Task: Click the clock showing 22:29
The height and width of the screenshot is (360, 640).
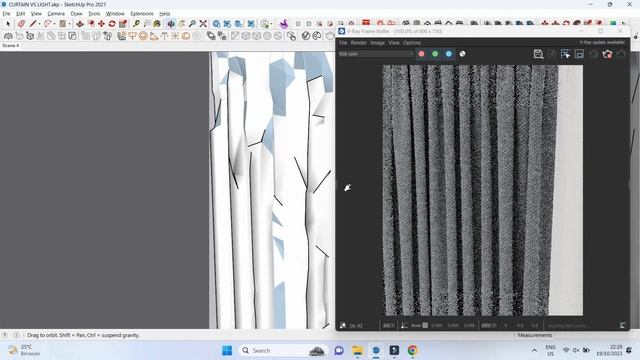Action: click(609, 350)
